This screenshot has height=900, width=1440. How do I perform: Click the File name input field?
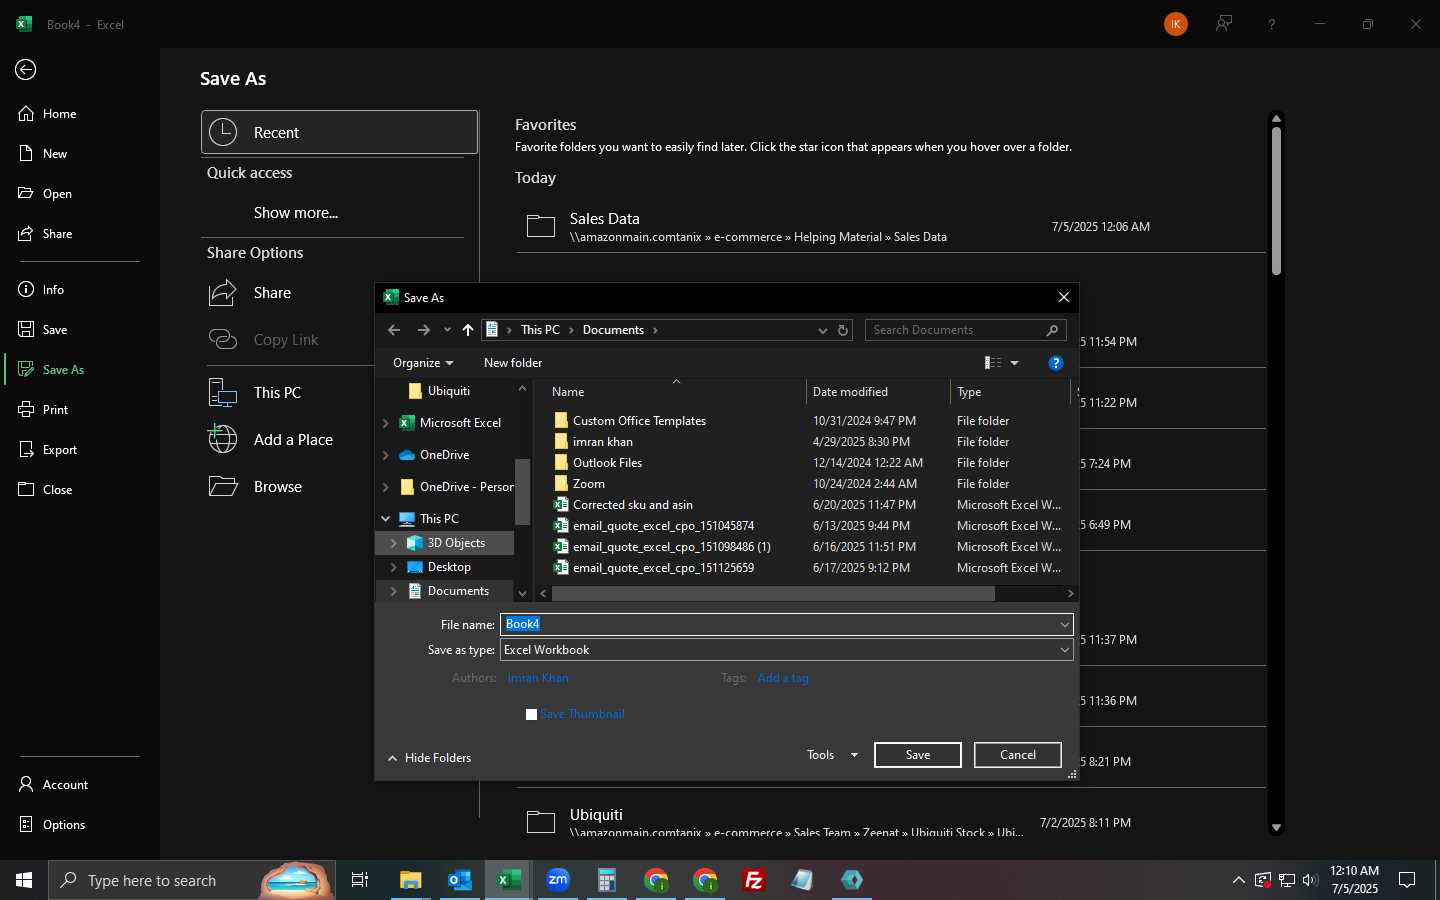pos(778,624)
